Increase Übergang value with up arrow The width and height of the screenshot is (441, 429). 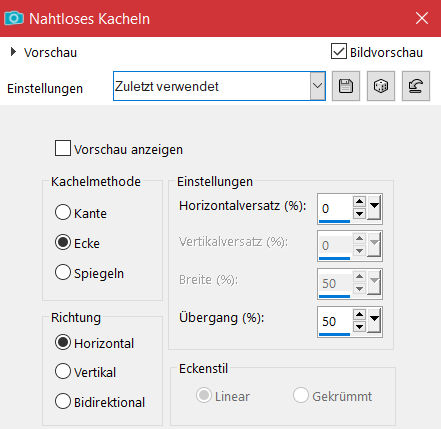click(359, 315)
